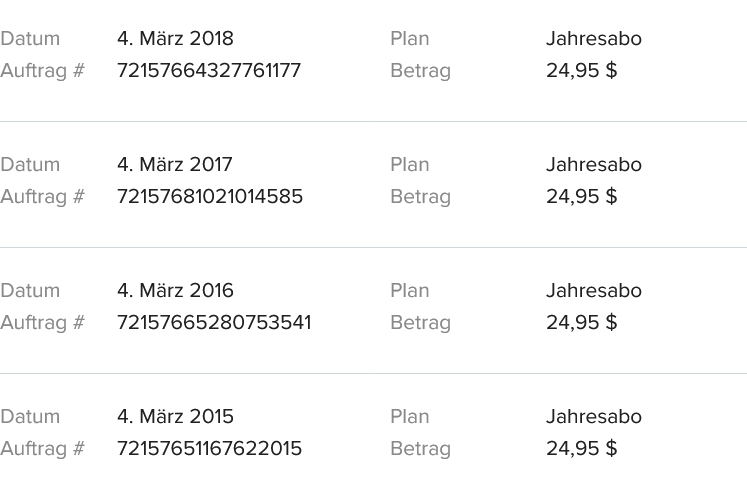The height and width of the screenshot is (492, 747).
Task: Click the Betrag label in the 2016 entry
Action: (x=420, y=323)
